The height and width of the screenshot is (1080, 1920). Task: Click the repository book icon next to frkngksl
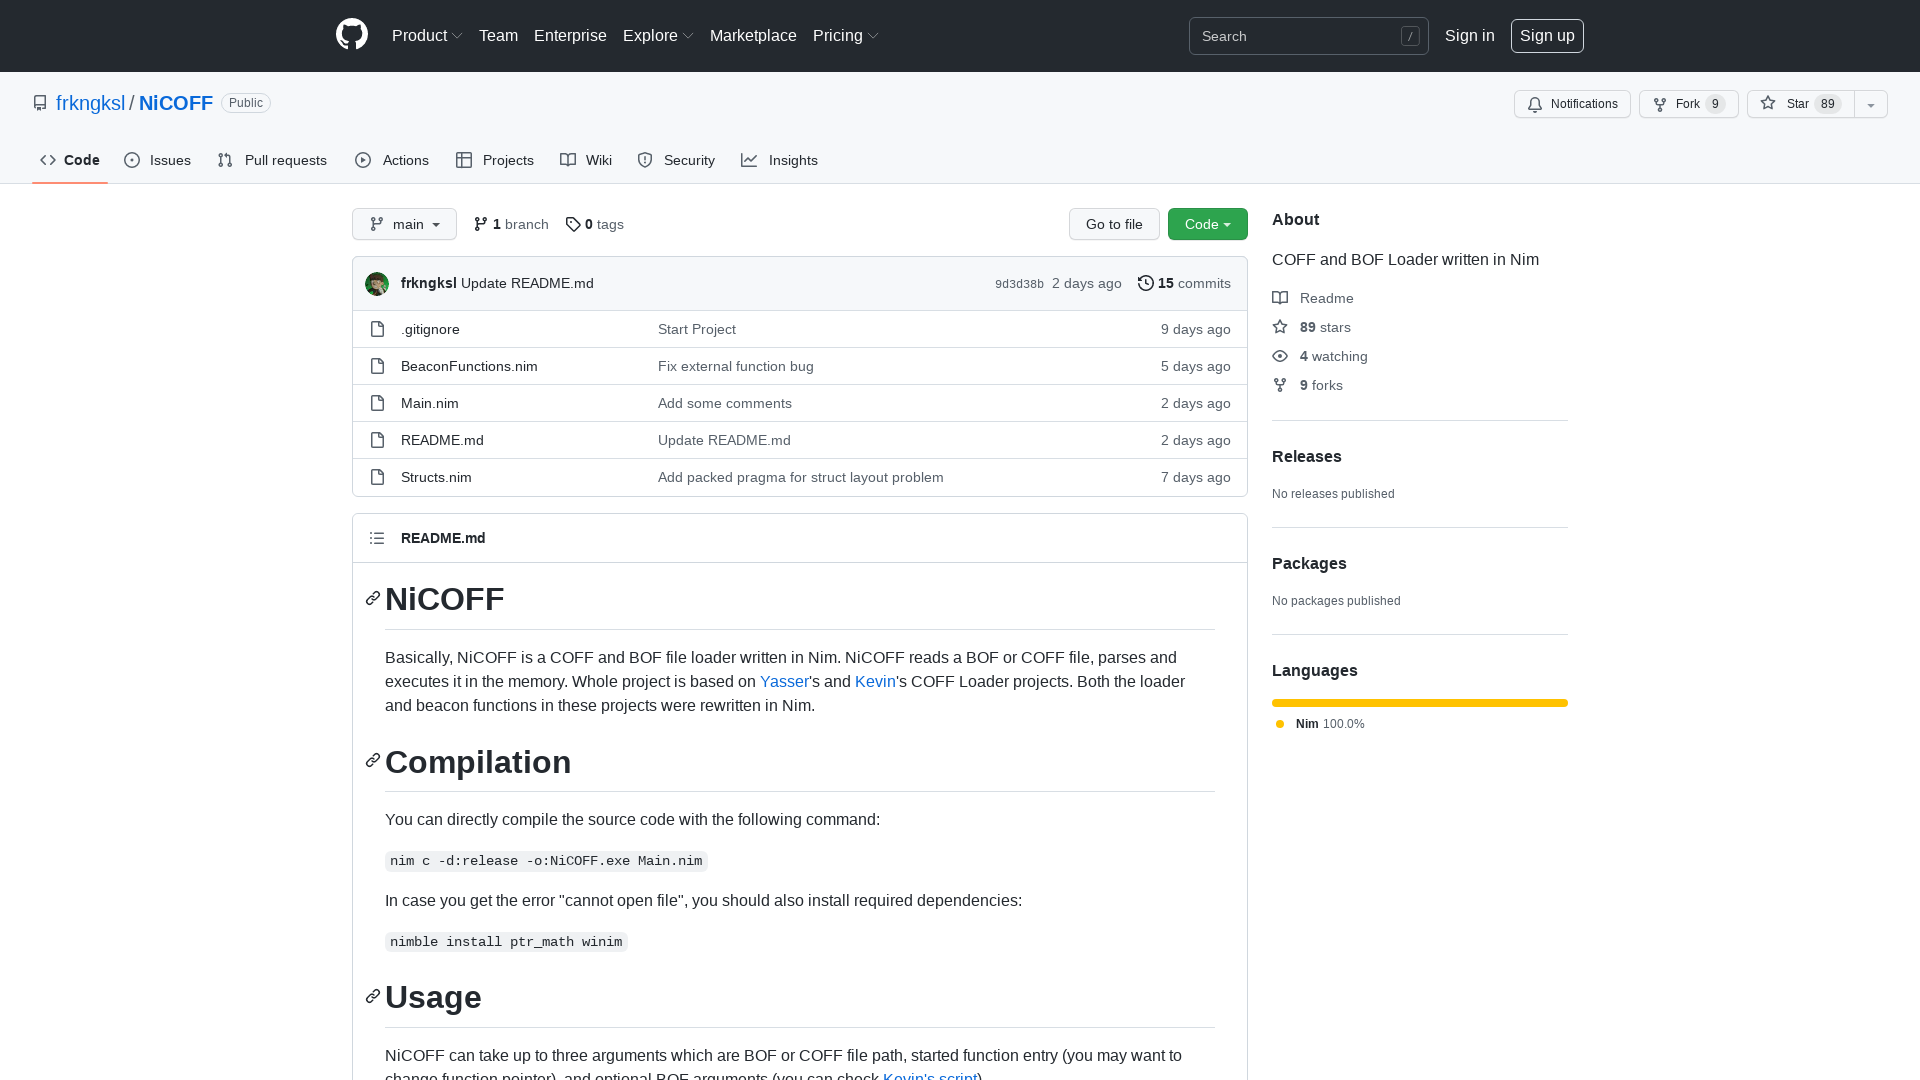(40, 103)
